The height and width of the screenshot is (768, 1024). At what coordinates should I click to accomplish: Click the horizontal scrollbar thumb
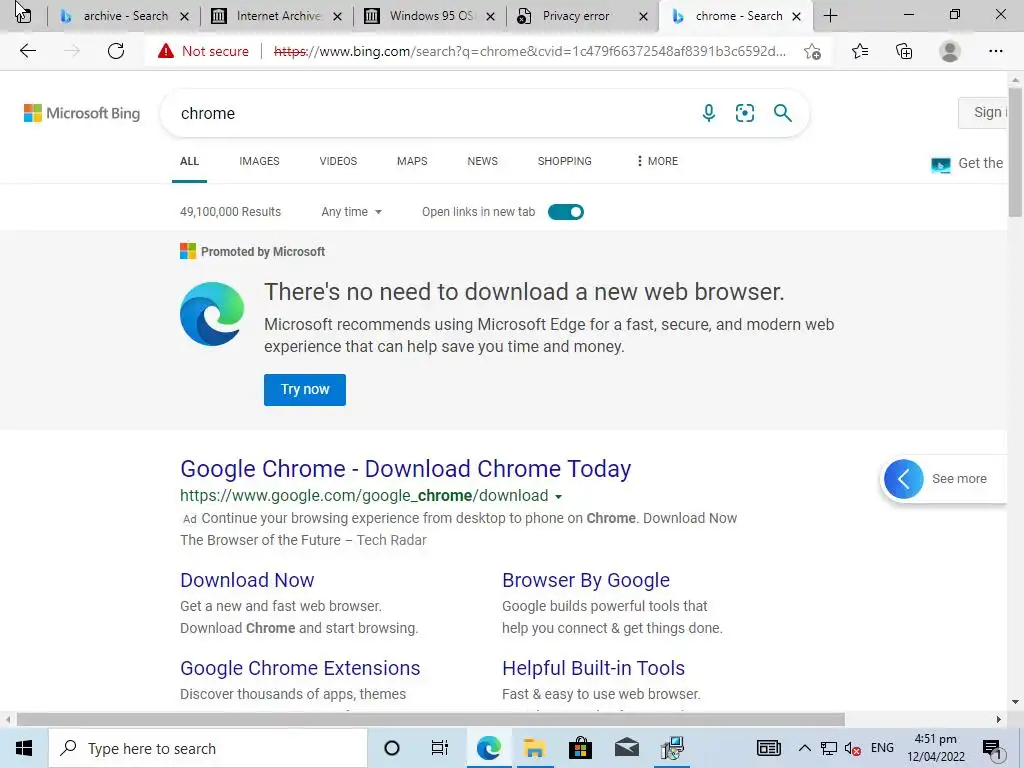tap(430, 719)
